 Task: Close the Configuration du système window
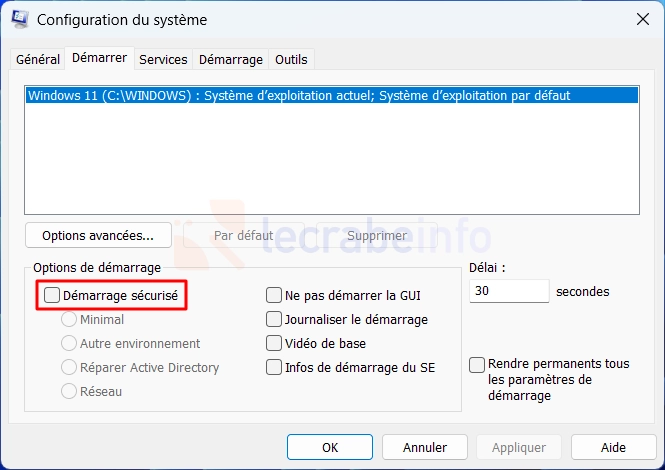click(x=643, y=19)
